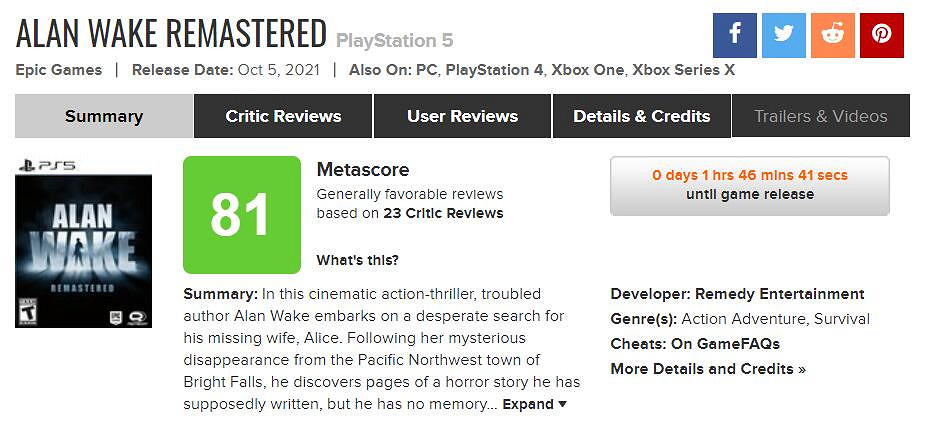Switch to the Summary tab

(x=104, y=116)
